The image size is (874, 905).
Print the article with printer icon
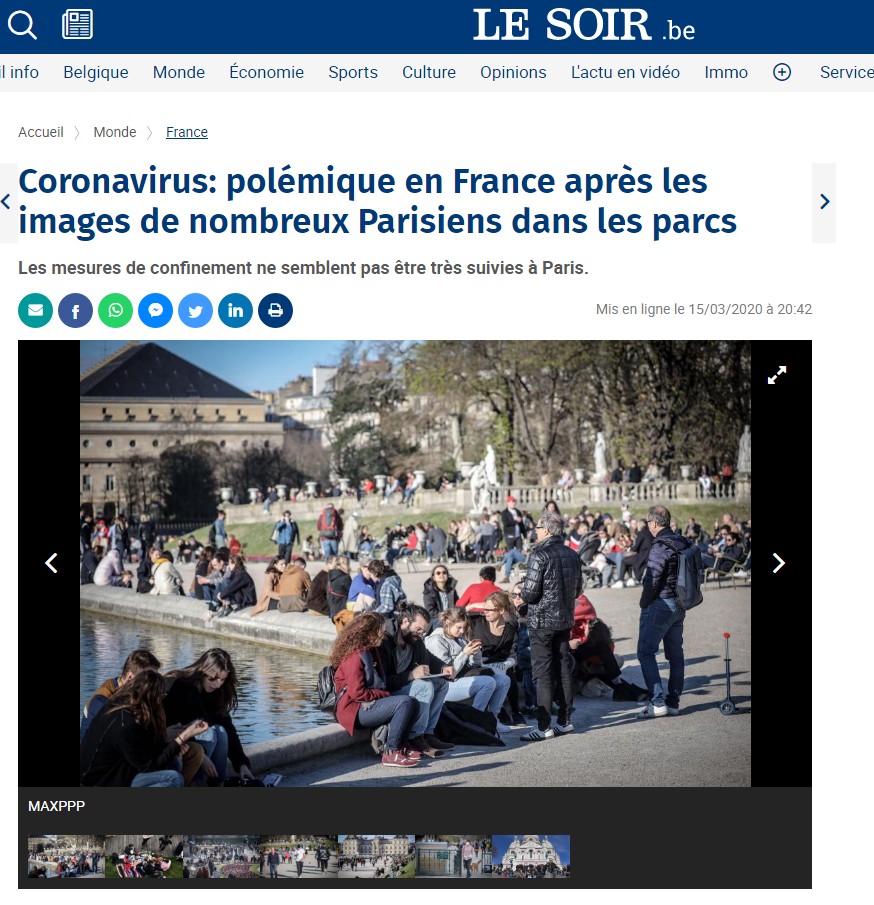pos(275,311)
